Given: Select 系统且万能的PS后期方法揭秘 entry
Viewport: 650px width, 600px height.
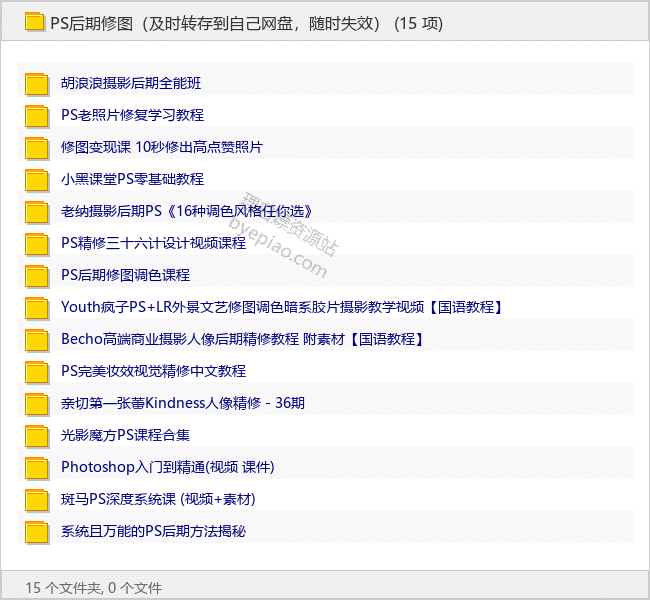Looking at the screenshot, I should point(153,531).
